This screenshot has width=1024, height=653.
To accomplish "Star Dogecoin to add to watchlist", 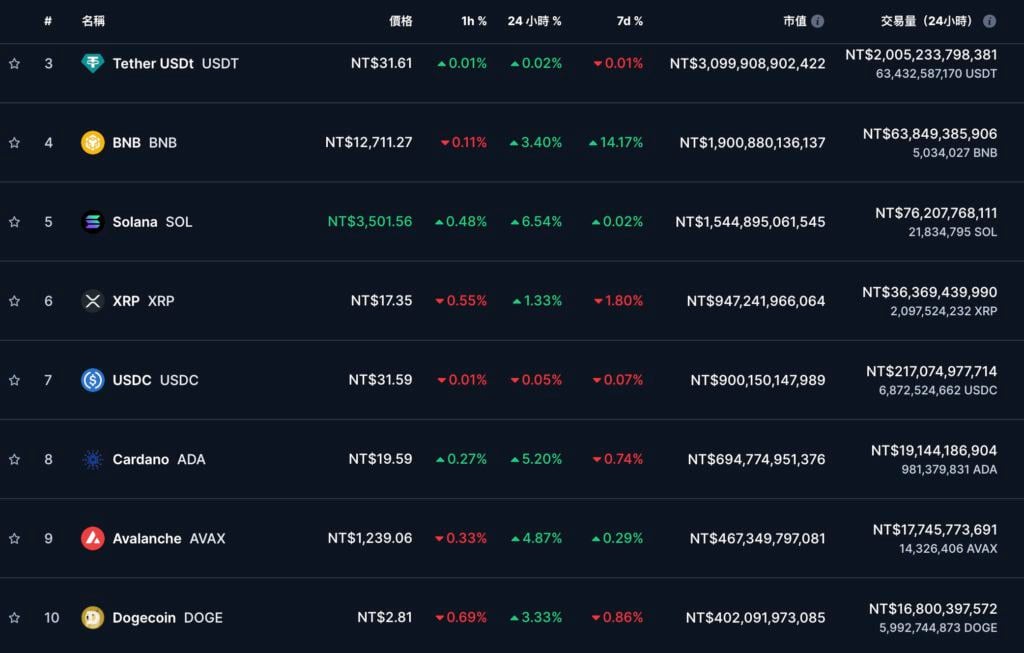I will coord(14,617).
